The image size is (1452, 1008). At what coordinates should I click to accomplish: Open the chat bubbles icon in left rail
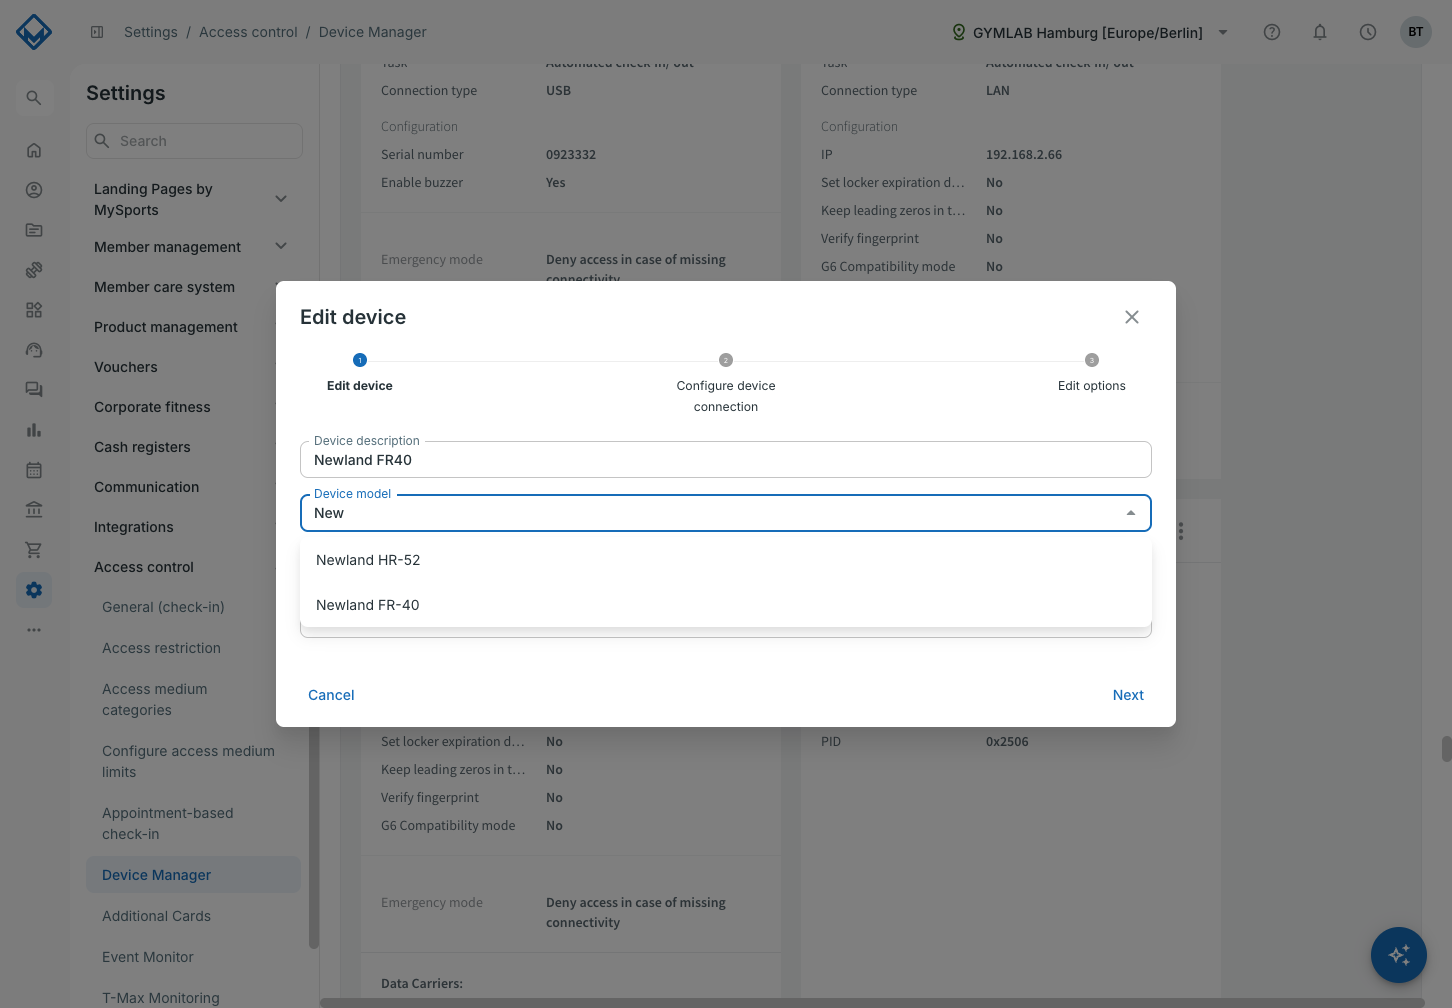(x=34, y=390)
